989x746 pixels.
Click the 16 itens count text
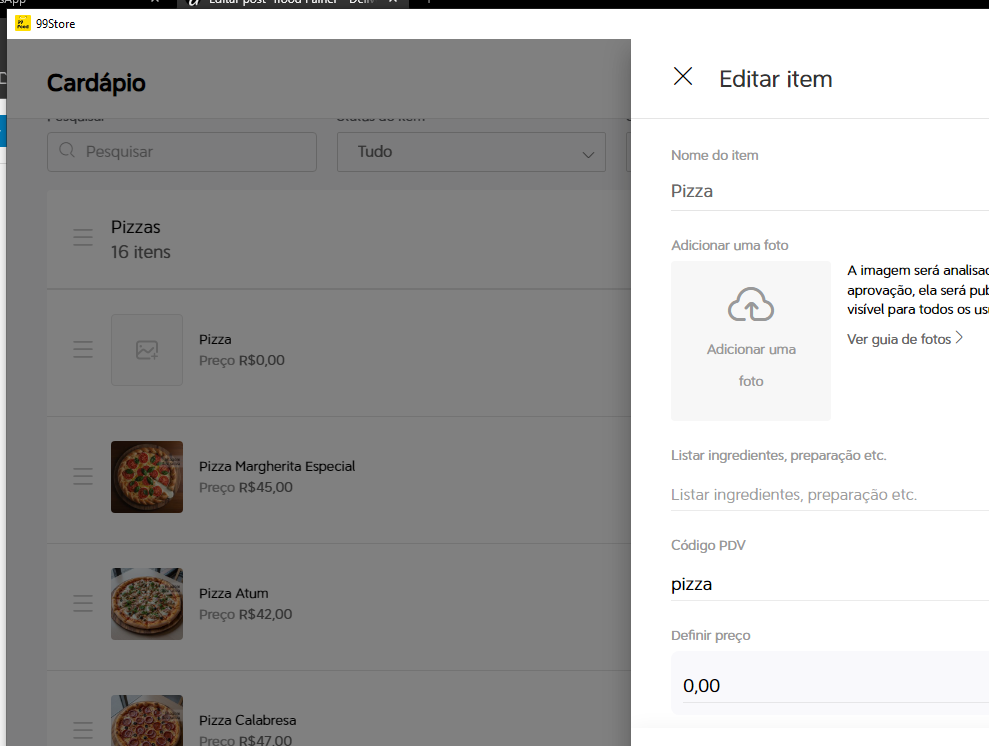click(141, 252)
